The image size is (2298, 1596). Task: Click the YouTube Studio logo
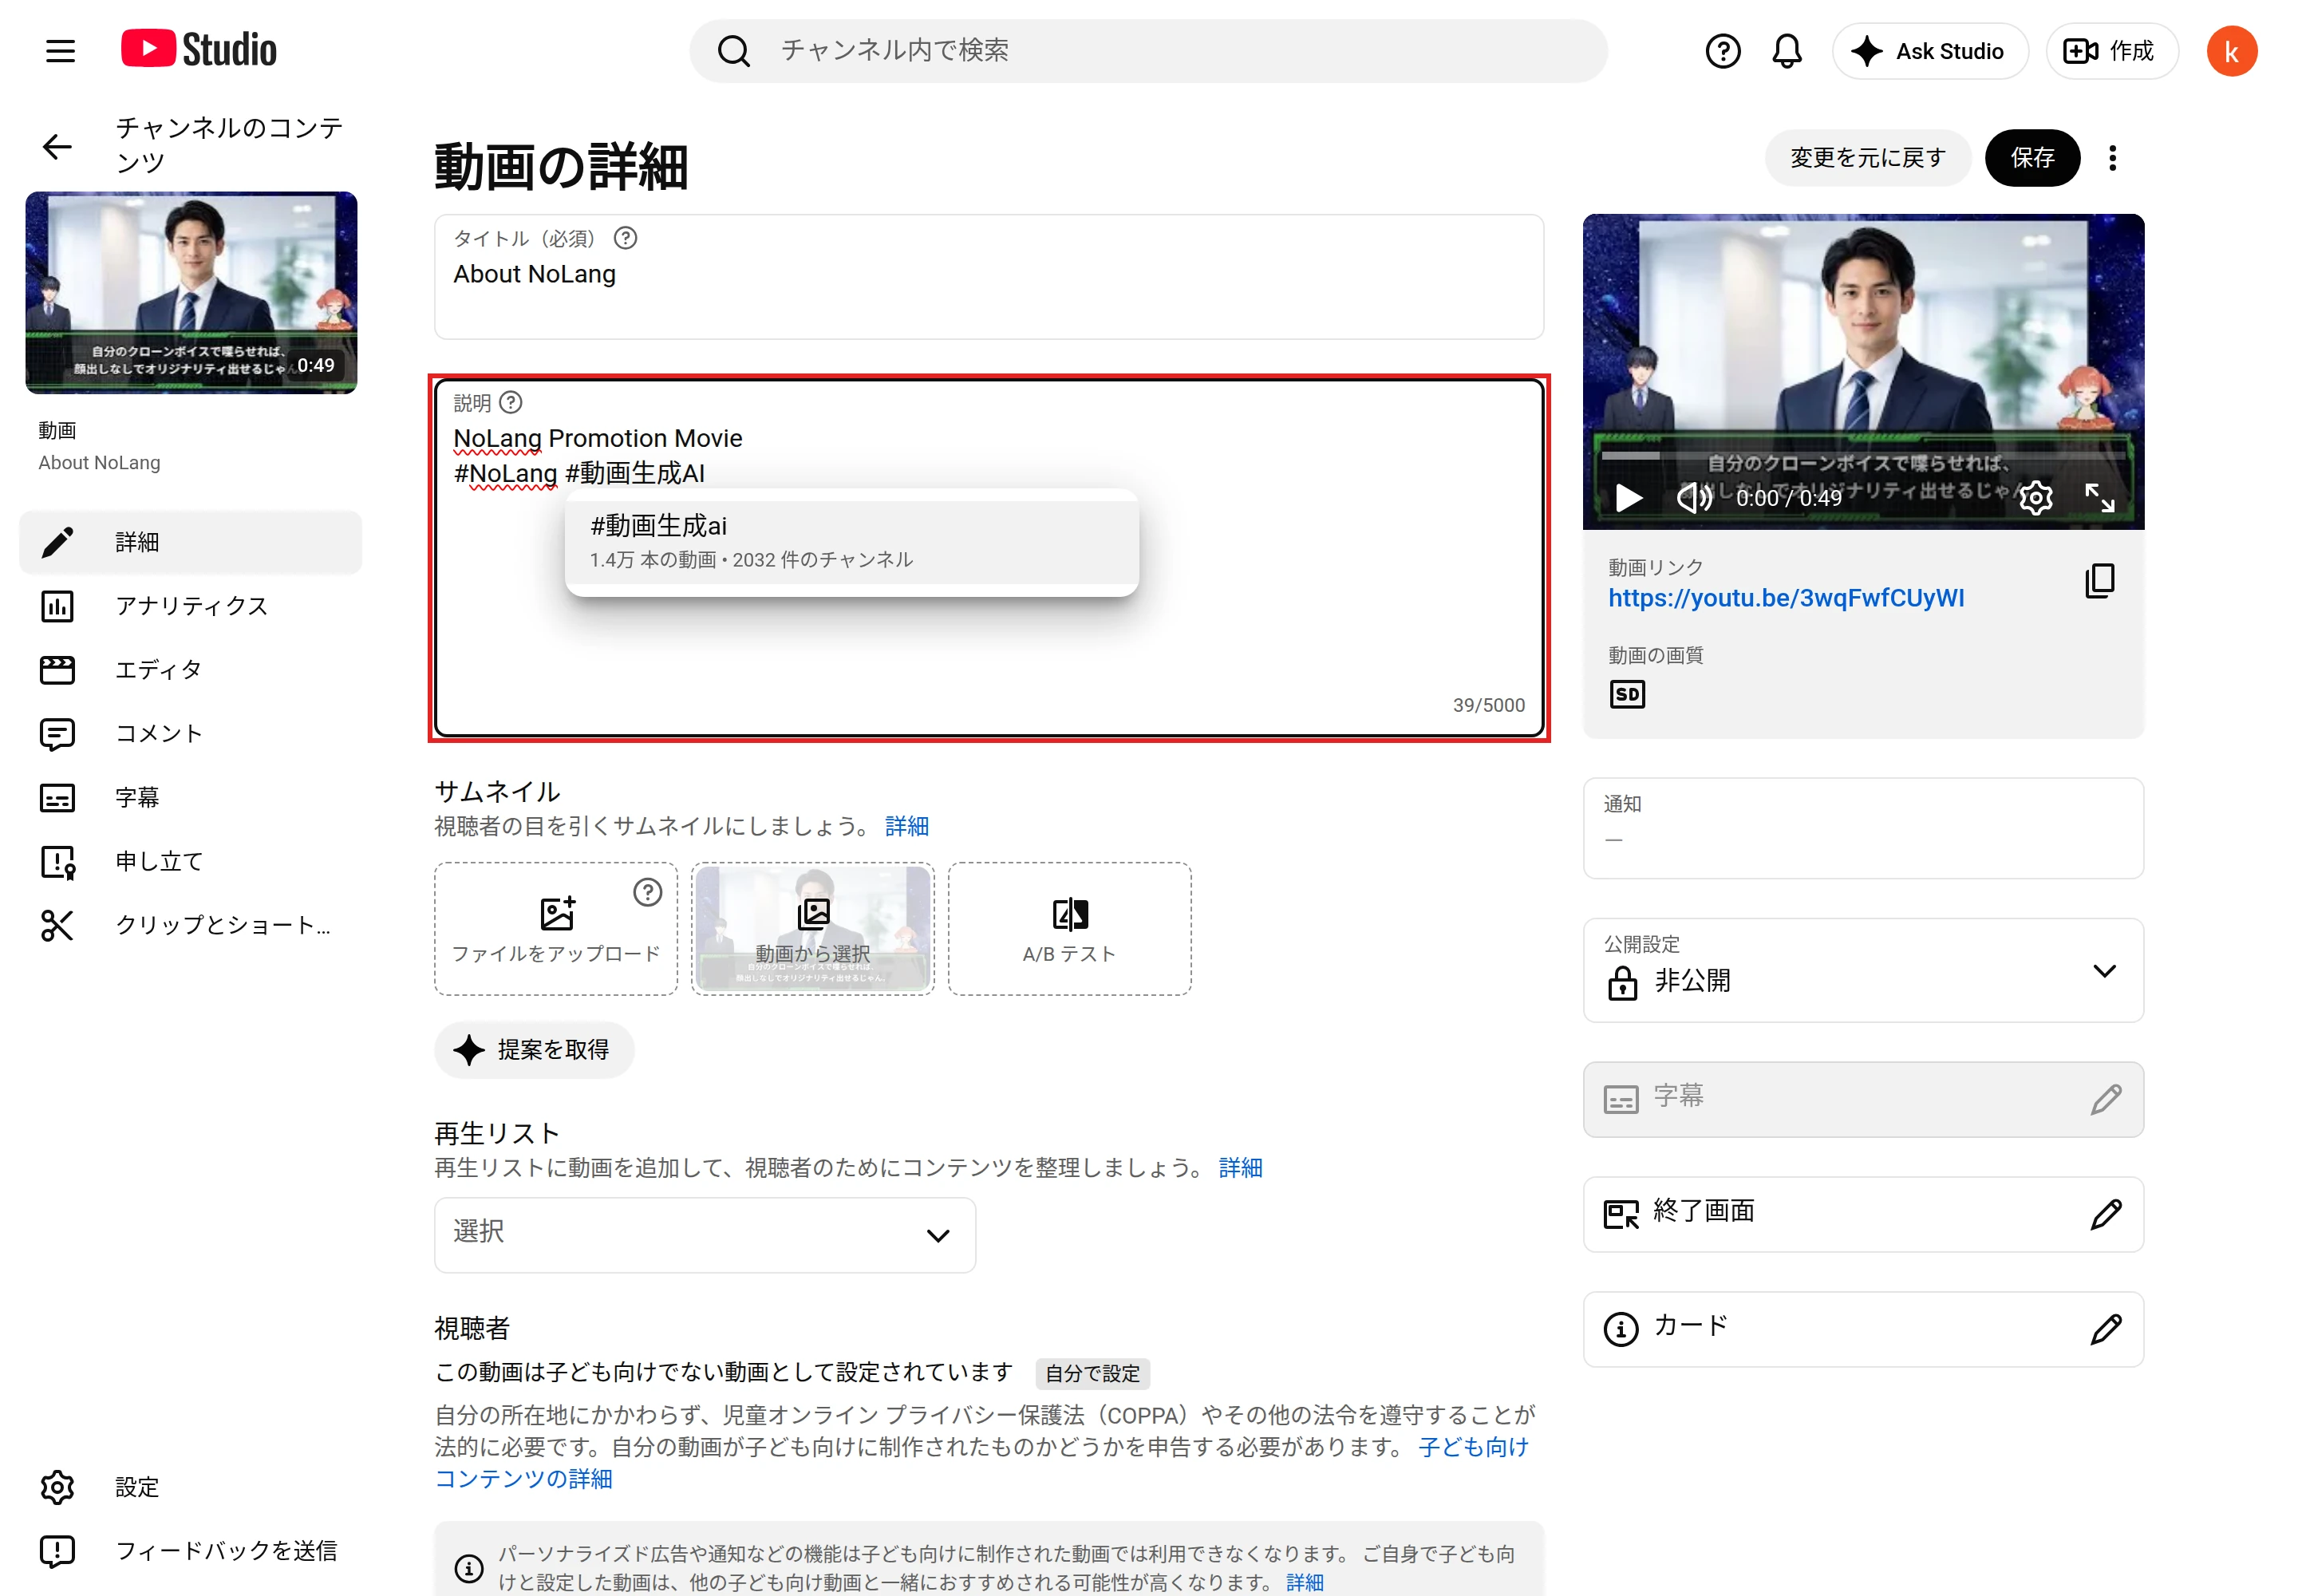pos(199,49)
